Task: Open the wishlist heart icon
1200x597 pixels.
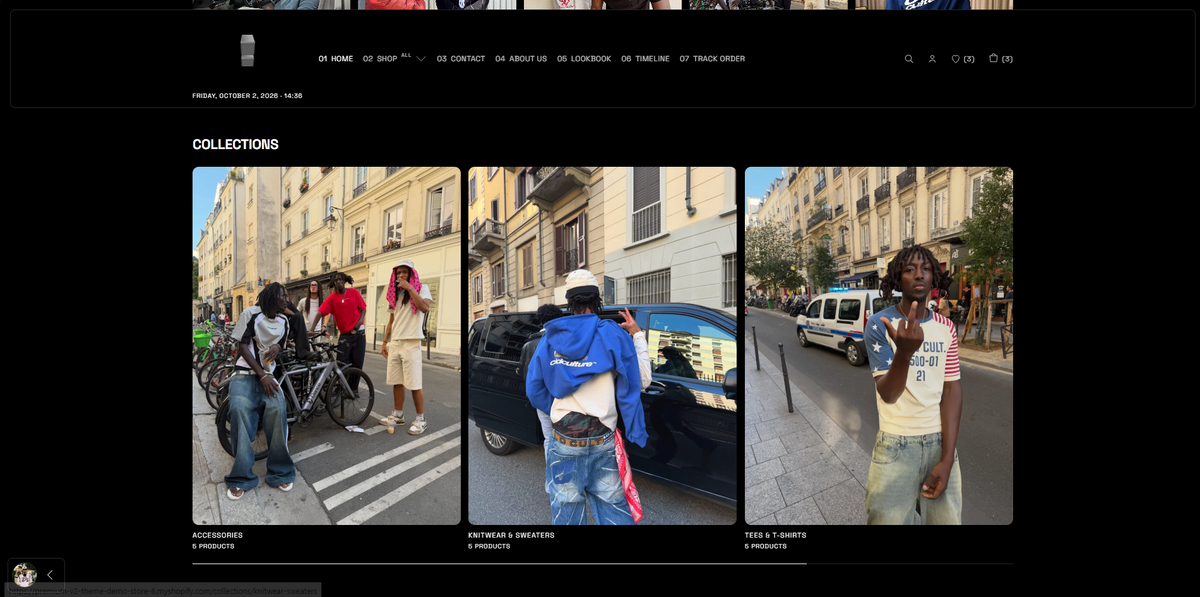Action: pos(956,59)
